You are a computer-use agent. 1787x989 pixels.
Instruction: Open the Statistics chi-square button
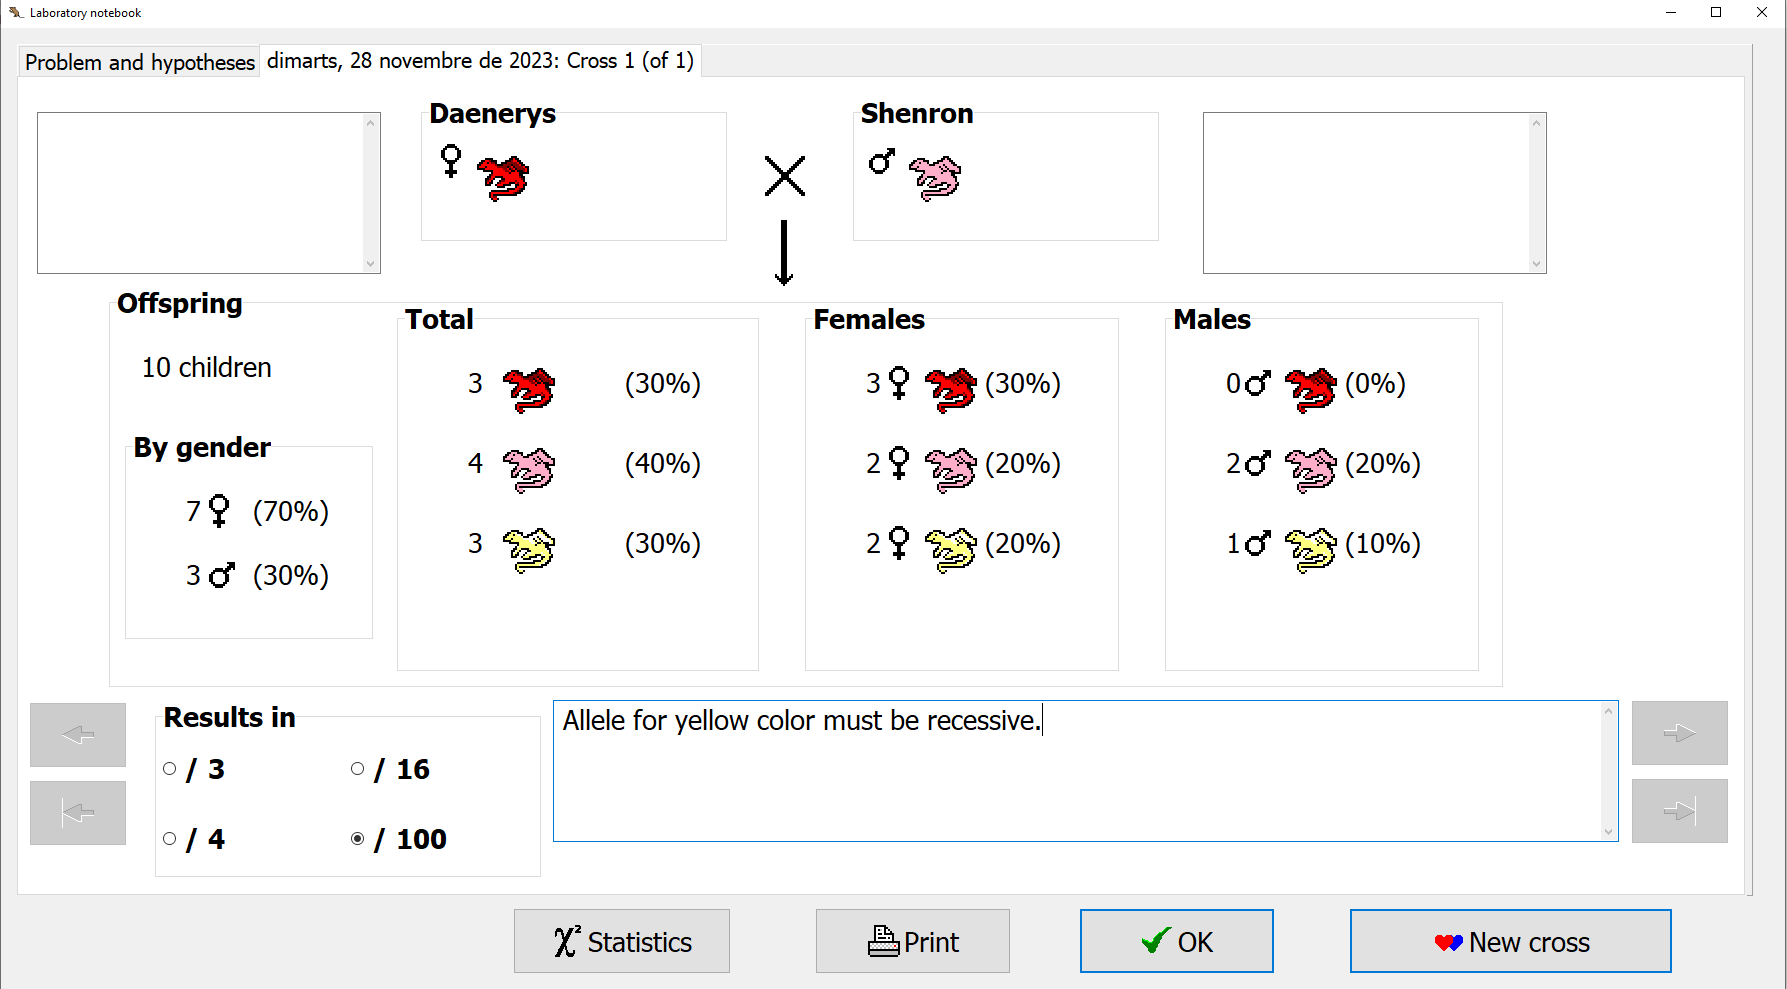tap(622, 941)
